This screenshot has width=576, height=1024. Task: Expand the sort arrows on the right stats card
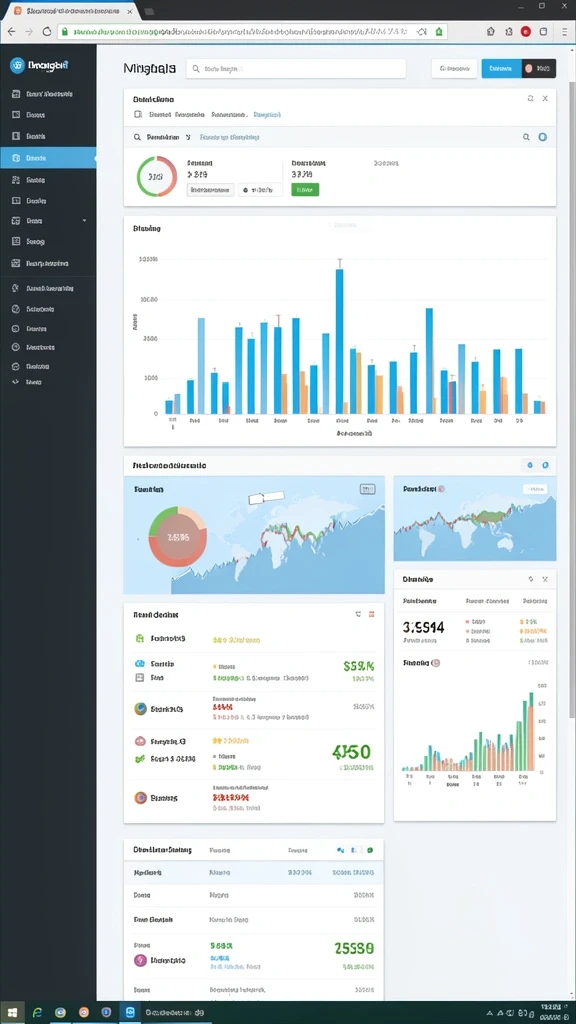tap(531, 579)
